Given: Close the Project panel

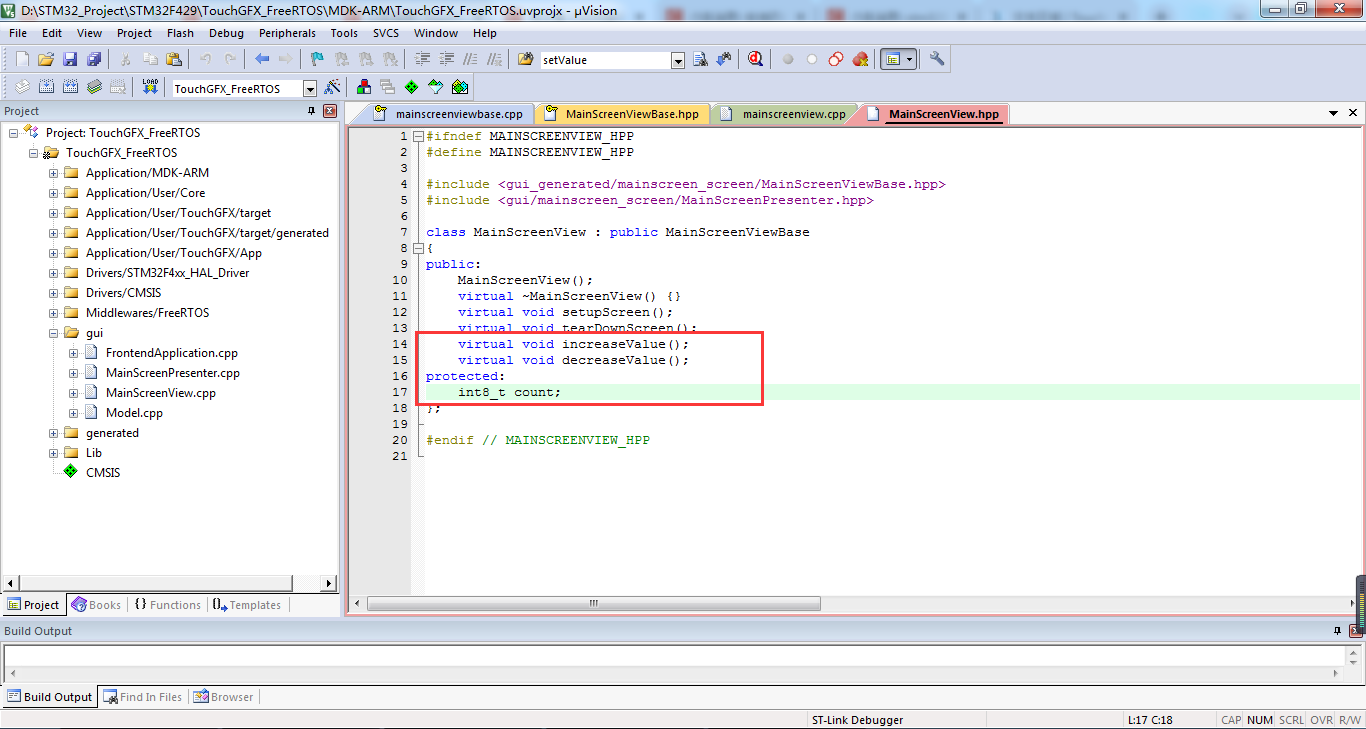Looking at the screenshot, I should point(329,111).
